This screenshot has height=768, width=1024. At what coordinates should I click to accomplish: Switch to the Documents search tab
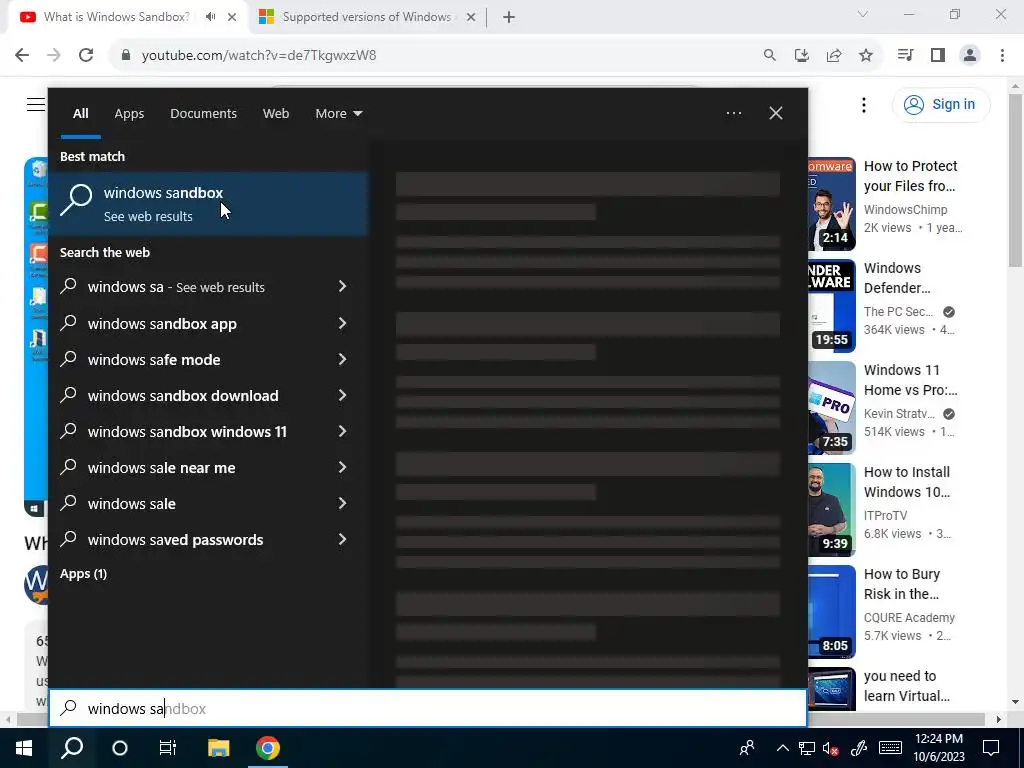[203, 114]
